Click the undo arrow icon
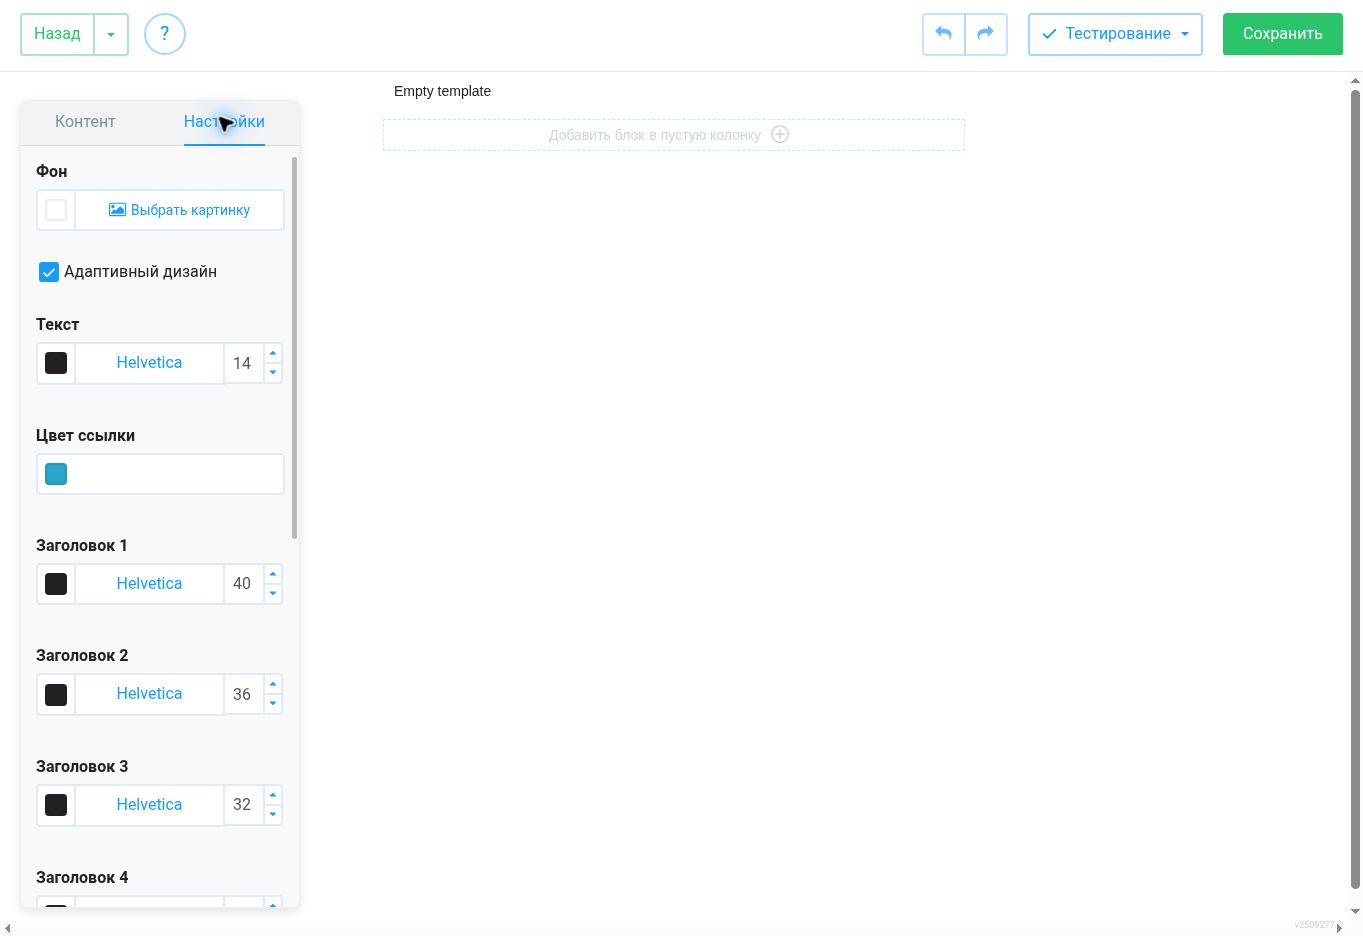 pos(943,34)
